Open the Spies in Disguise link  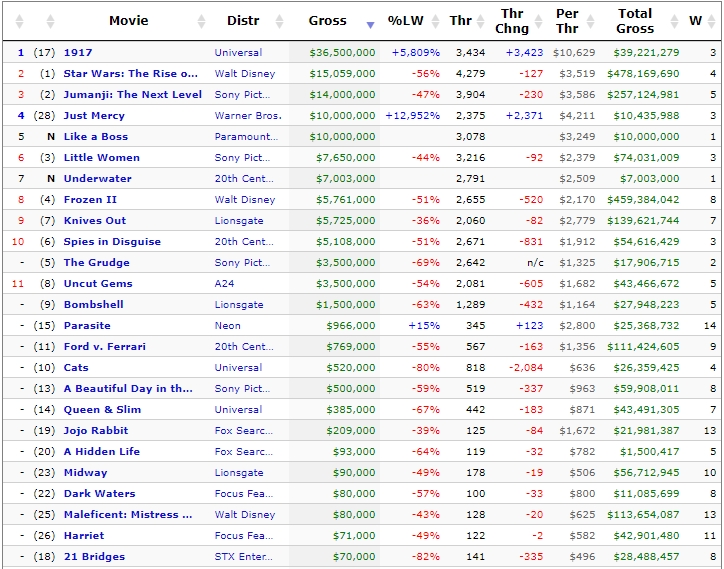[x=112, y=242]
